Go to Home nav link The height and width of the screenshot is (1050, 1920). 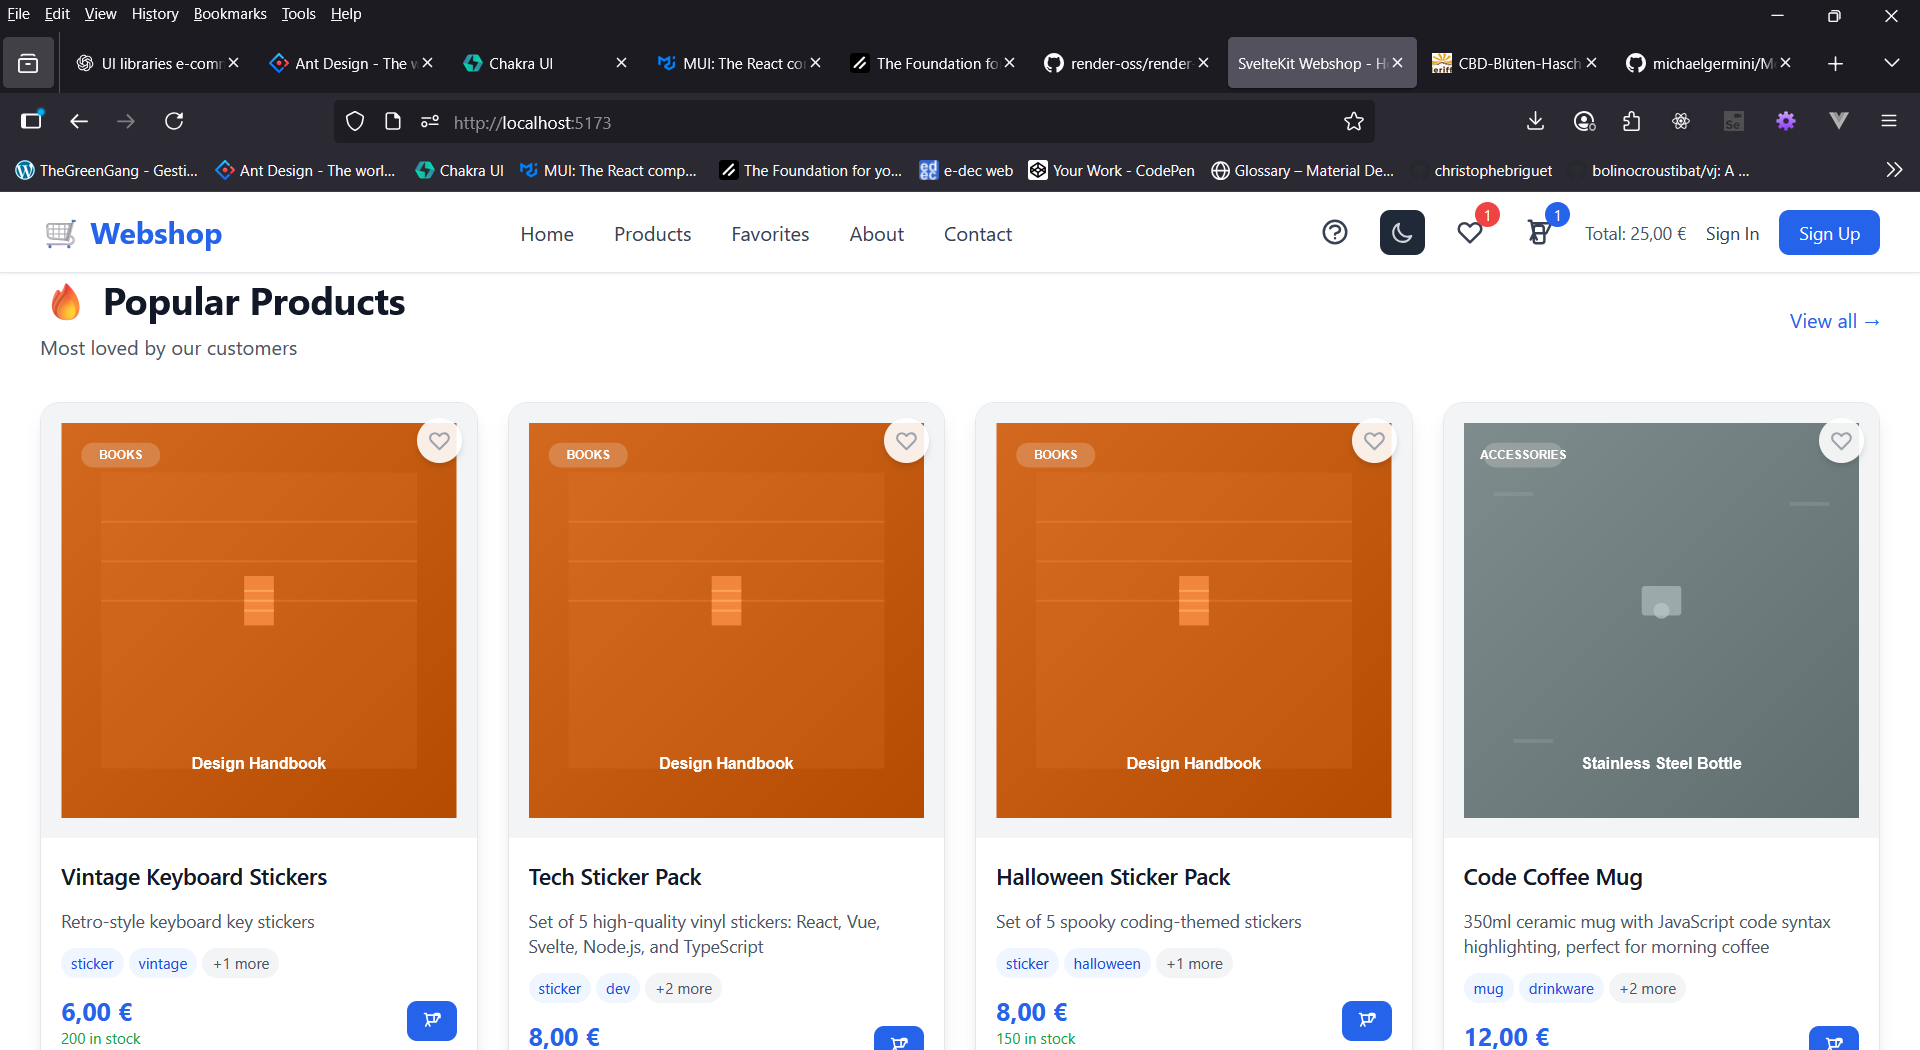click(547, 234)
